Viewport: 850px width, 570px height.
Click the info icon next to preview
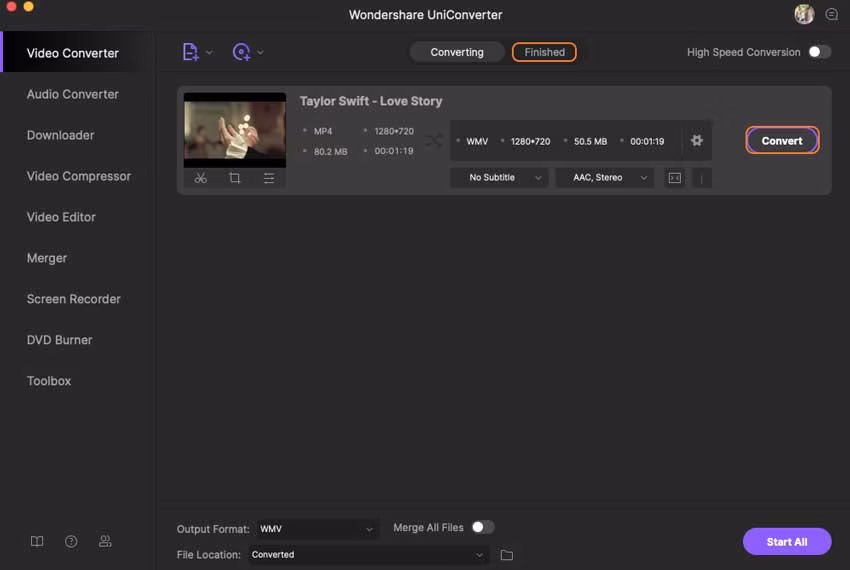[x=701, y=178]
